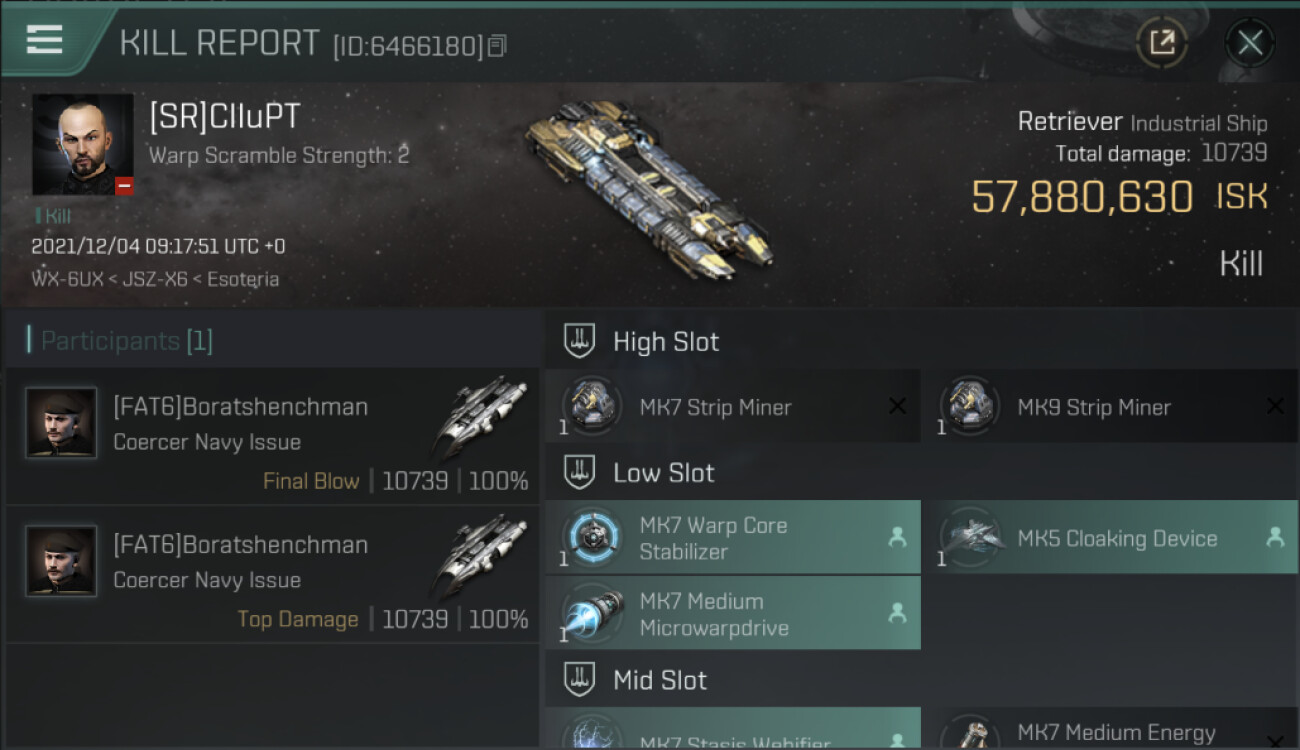Viewport: 1300px width, 750px height.
Task: Select MK7 Medium Microwarpdrive module icon
Action: tap(592, 613)
